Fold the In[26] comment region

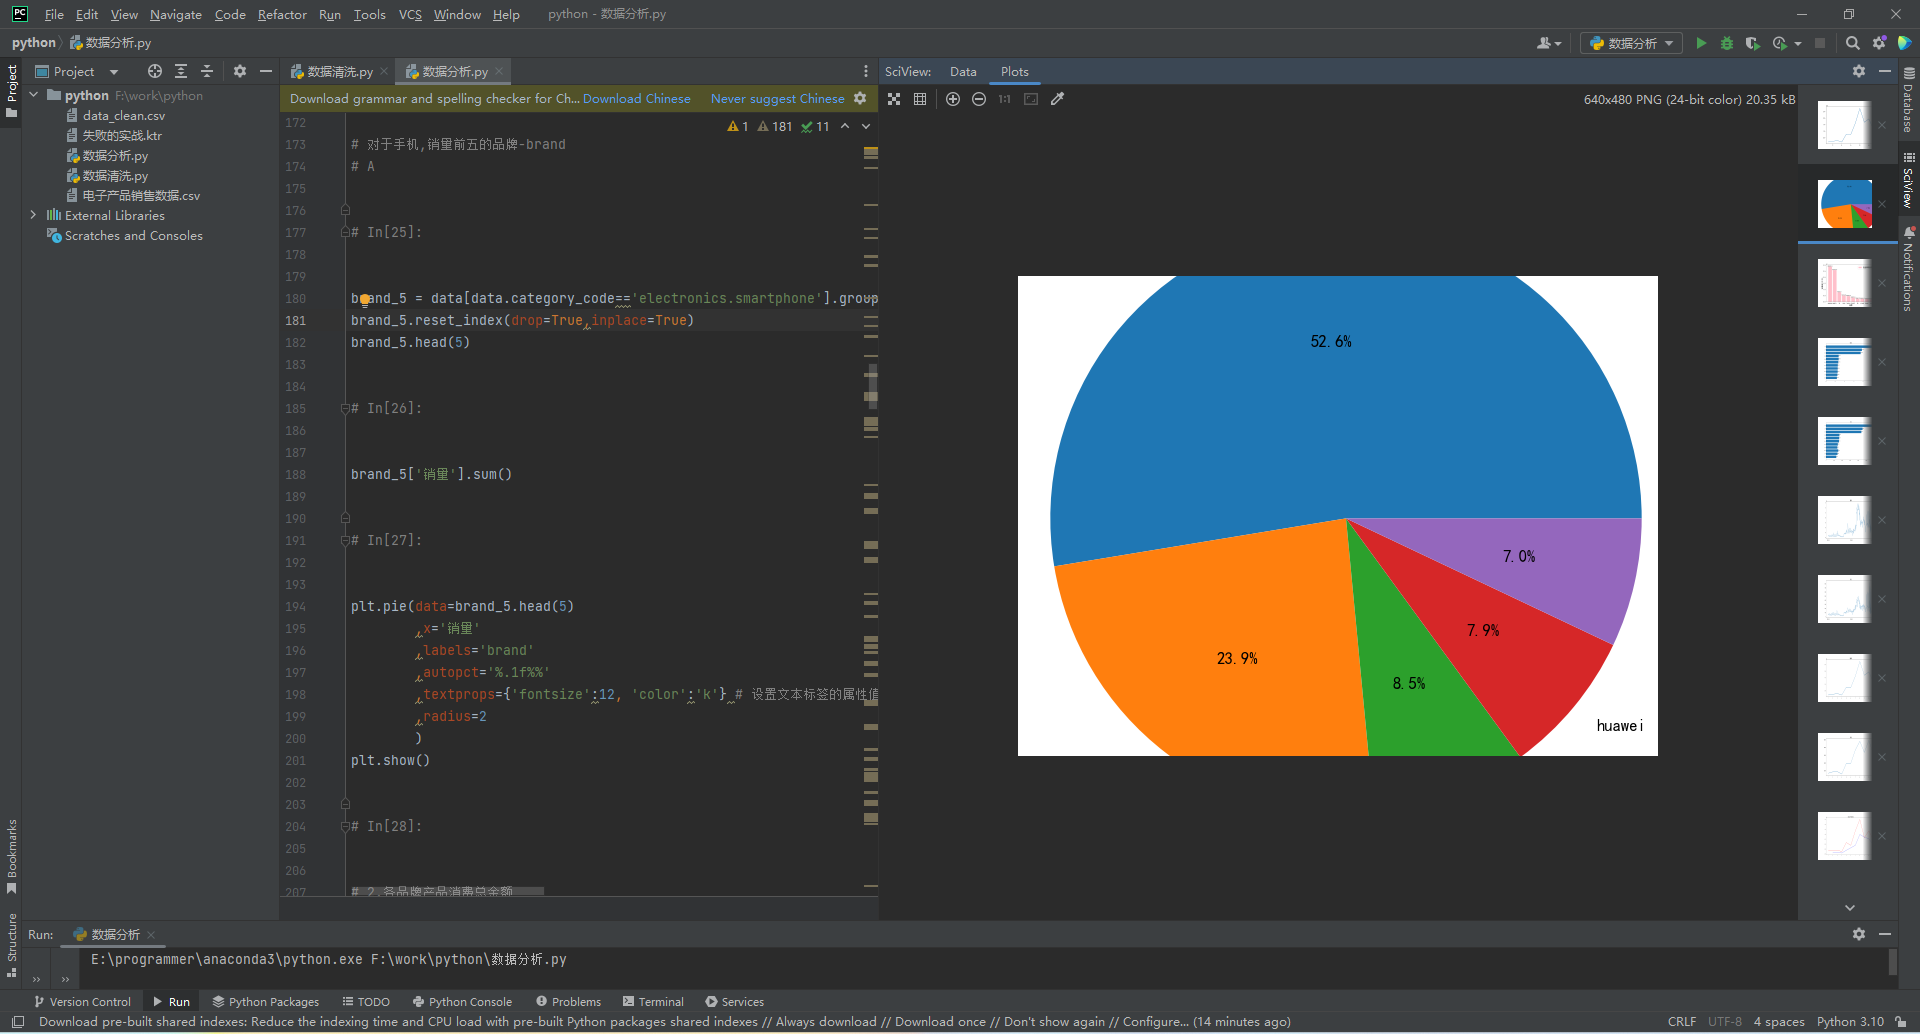pos(345,408)
